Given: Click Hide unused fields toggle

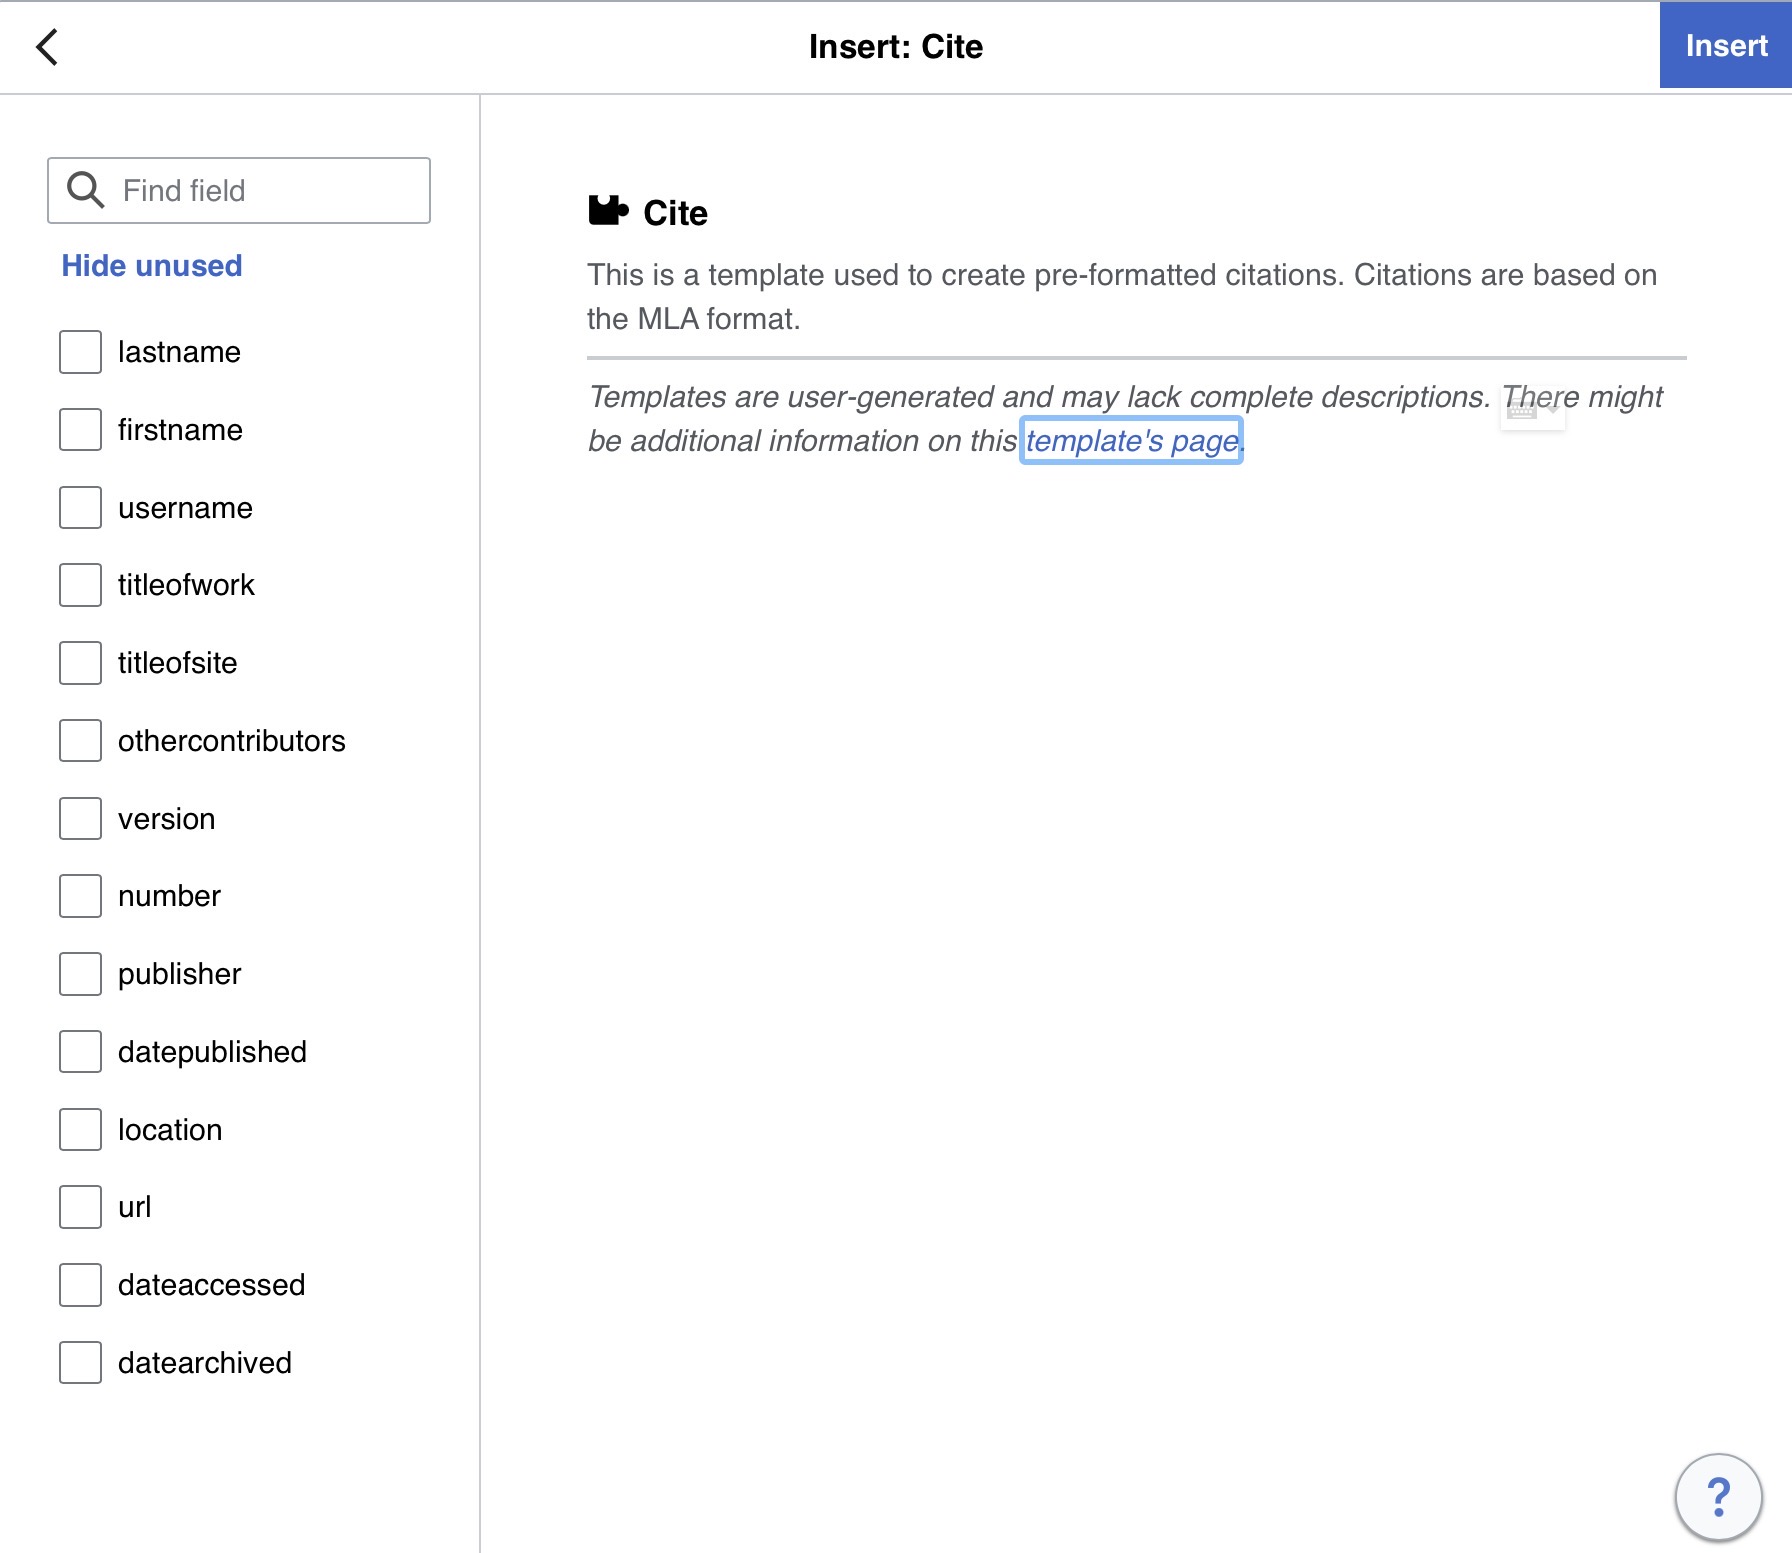Looking at the screenshot, I should pyautogui.click(x=152, y=266).
